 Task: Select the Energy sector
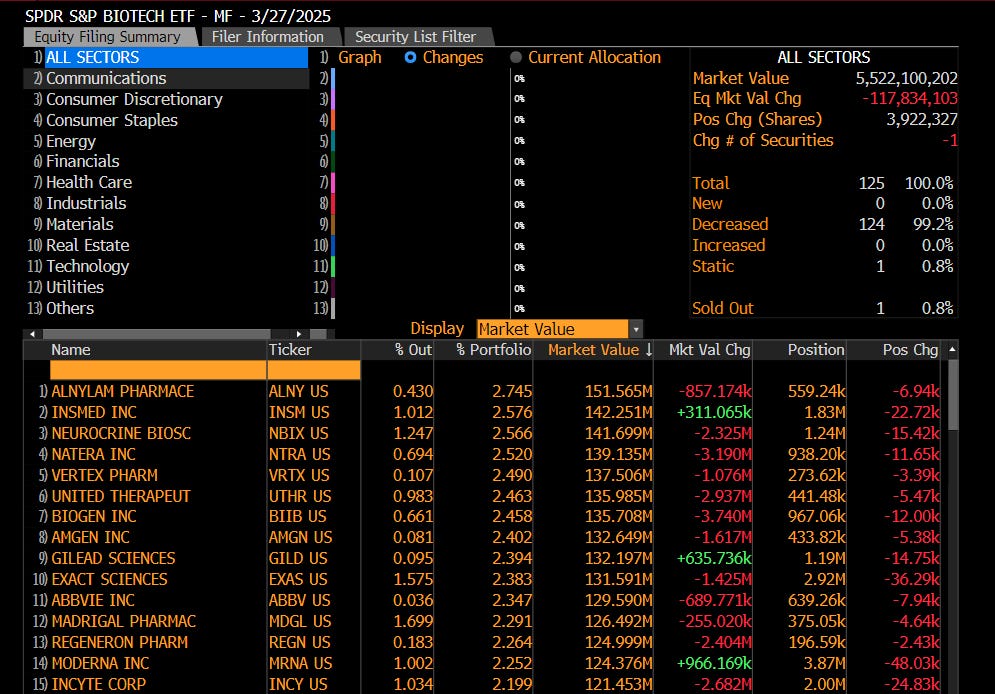tap(166, 141)
